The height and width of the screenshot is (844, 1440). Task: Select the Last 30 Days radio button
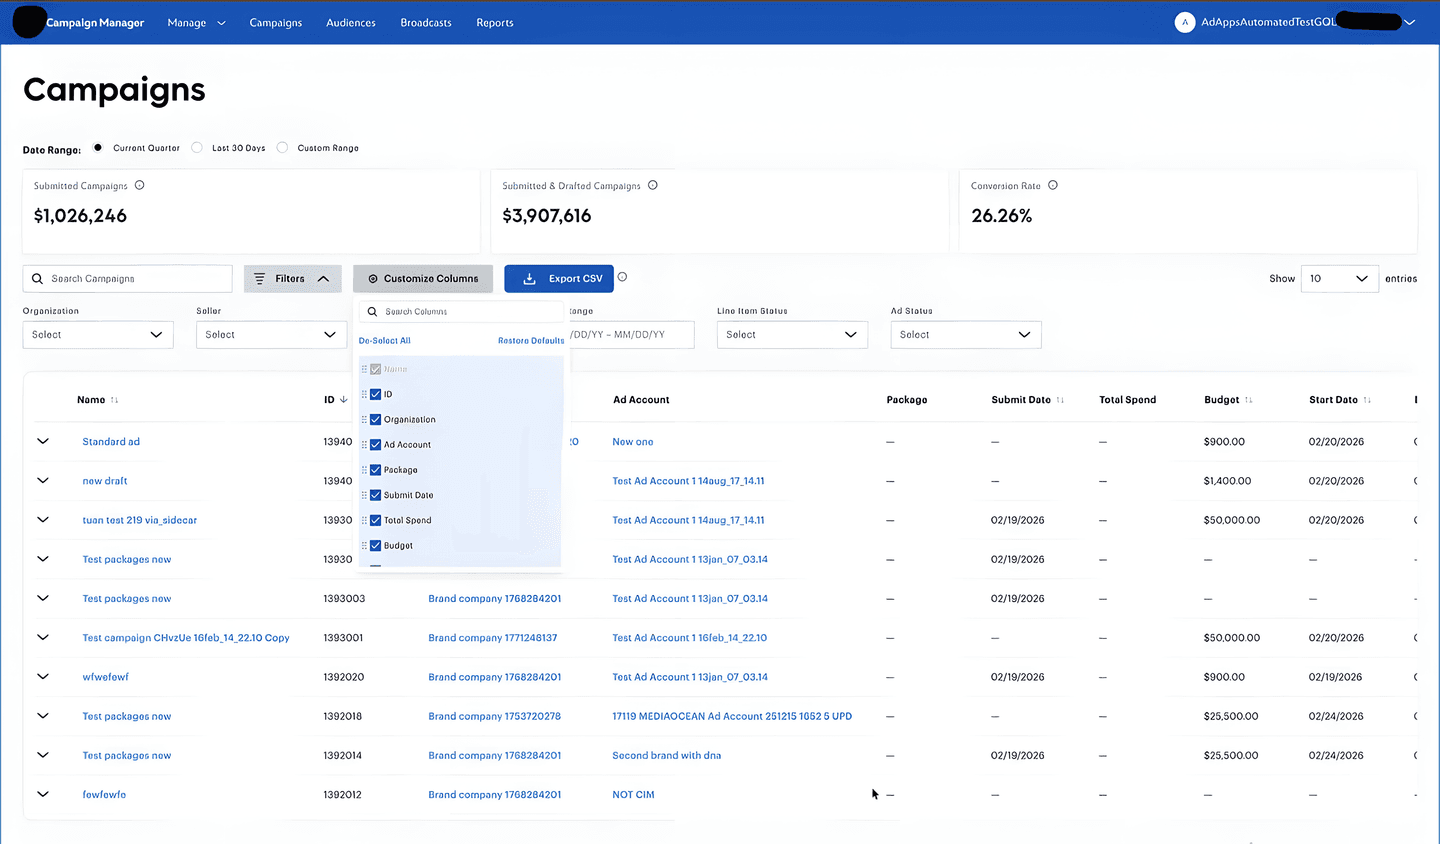click(x=196, y=147)
